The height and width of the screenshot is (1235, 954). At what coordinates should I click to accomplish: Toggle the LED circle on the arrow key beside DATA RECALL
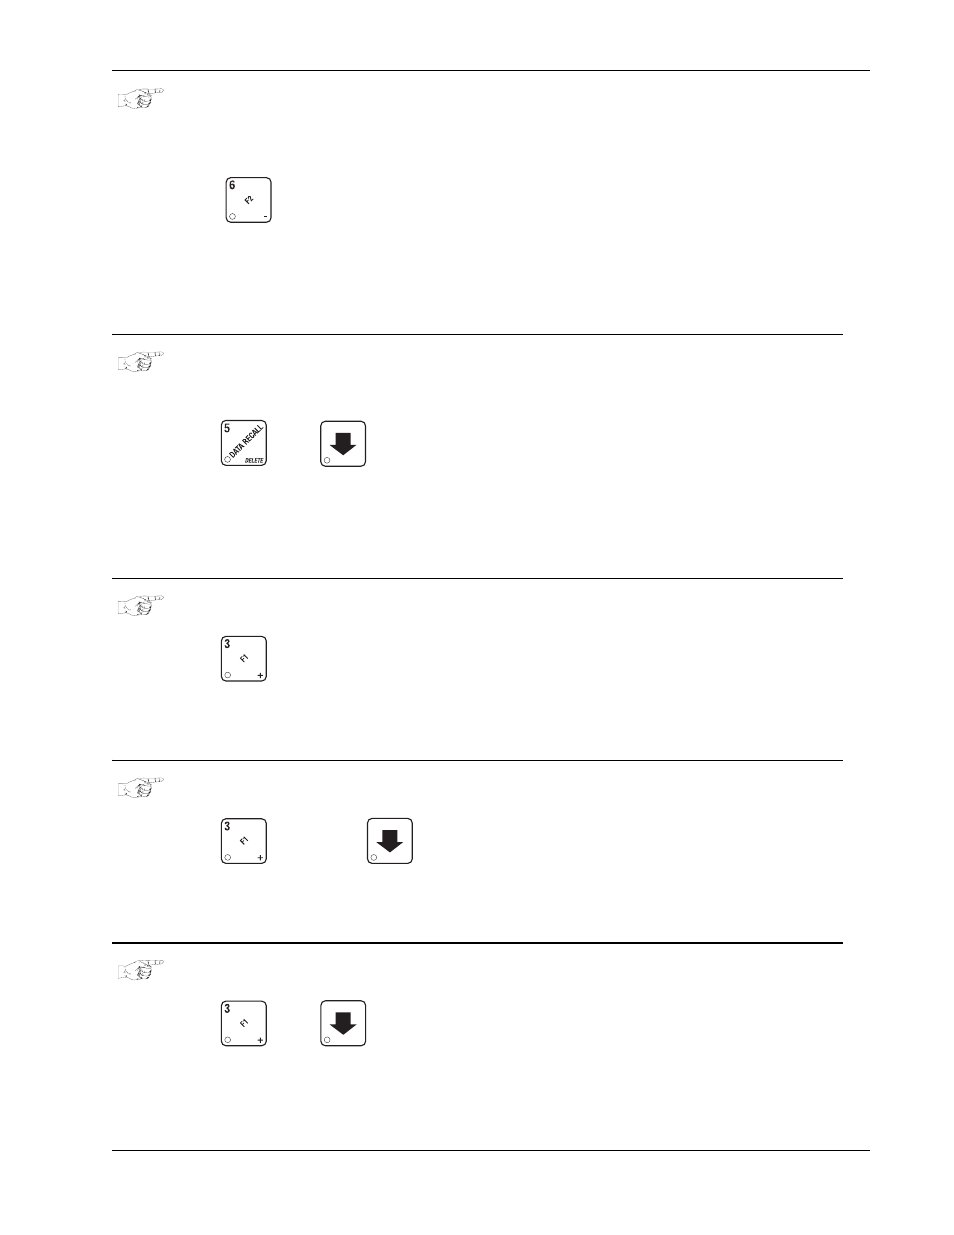tap(327, 459)
